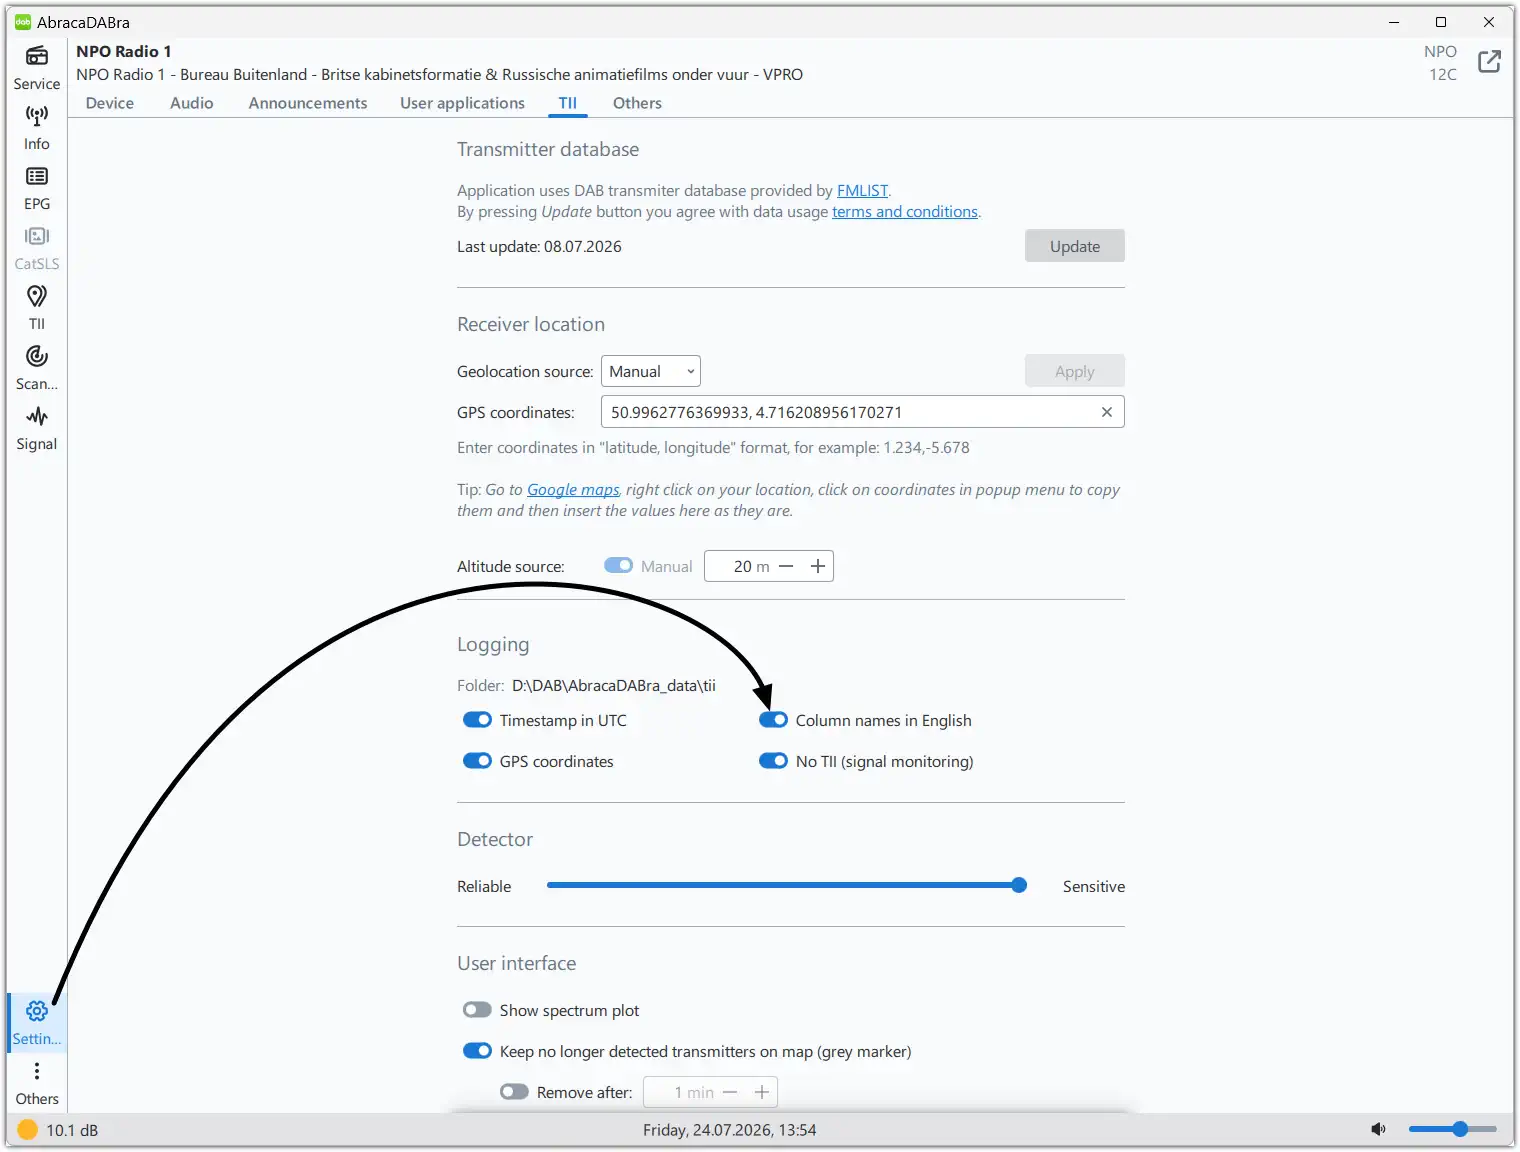Screen dimensions: 1520x1152
Task: Show the Signal waveform view
Action: 37,428
